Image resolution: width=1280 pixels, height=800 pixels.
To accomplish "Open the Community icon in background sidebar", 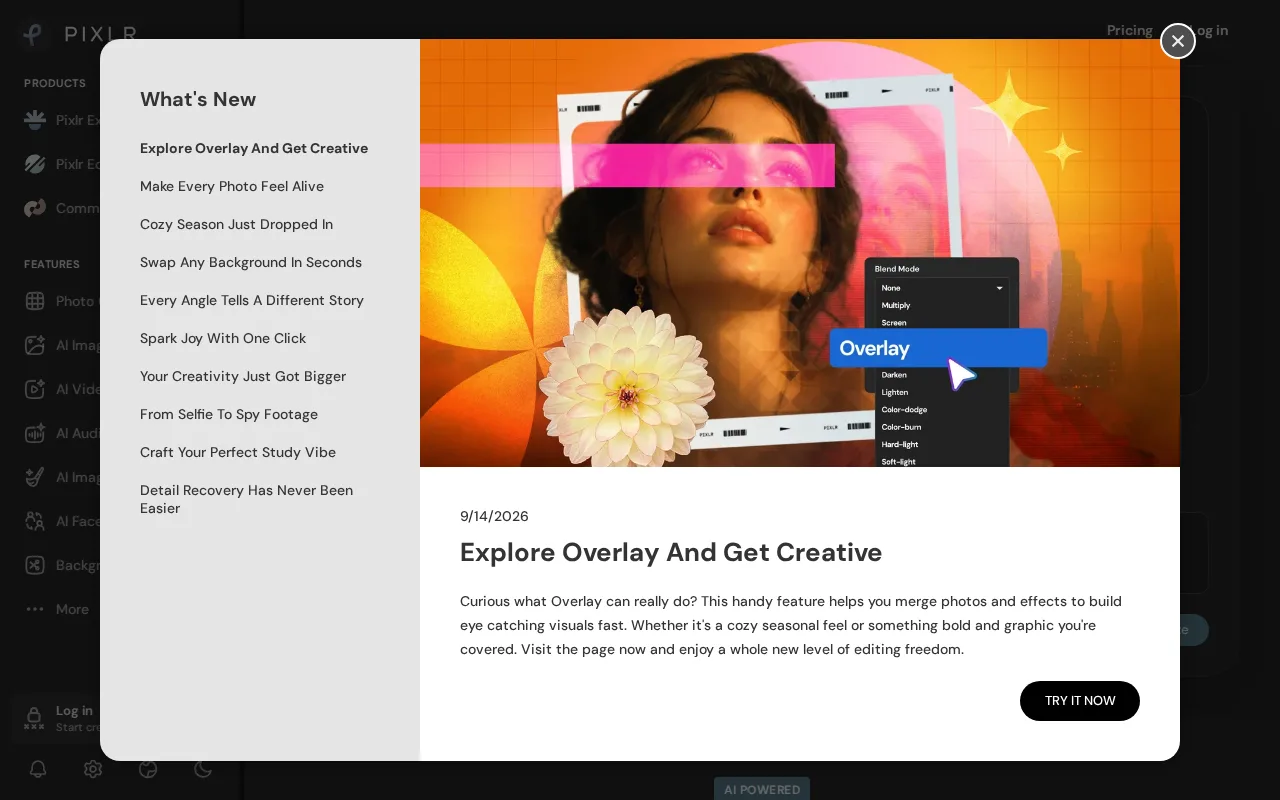I will tap(35, 208).
